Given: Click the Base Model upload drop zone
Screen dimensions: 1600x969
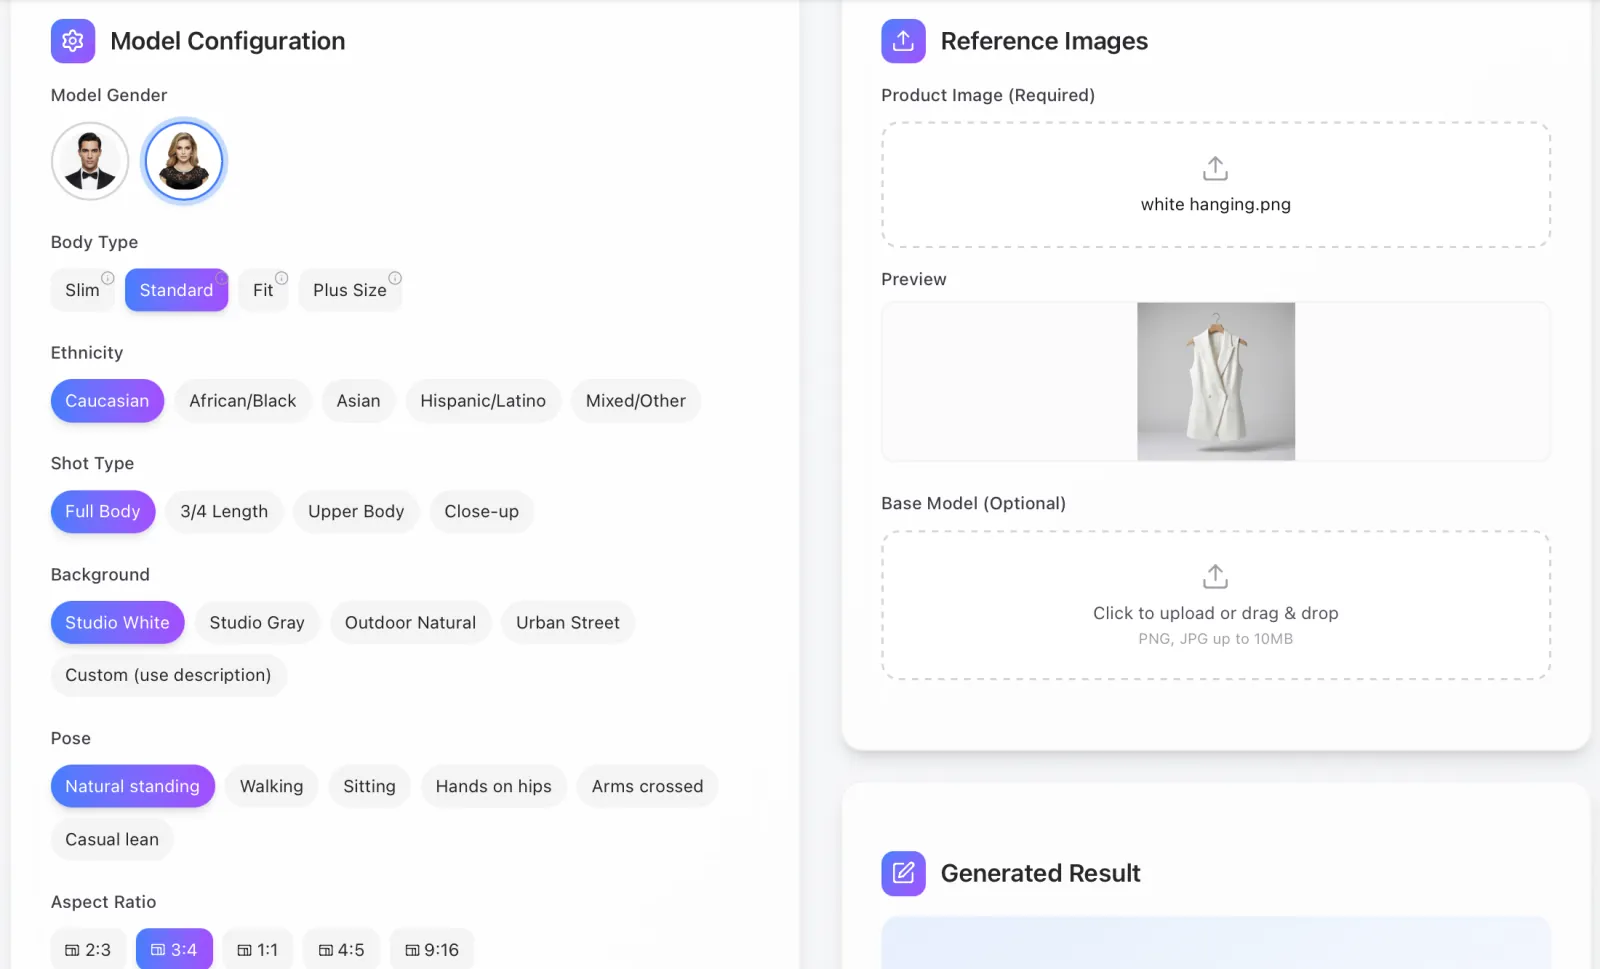Looking at the screenshot, I should tap(1216, 605).
